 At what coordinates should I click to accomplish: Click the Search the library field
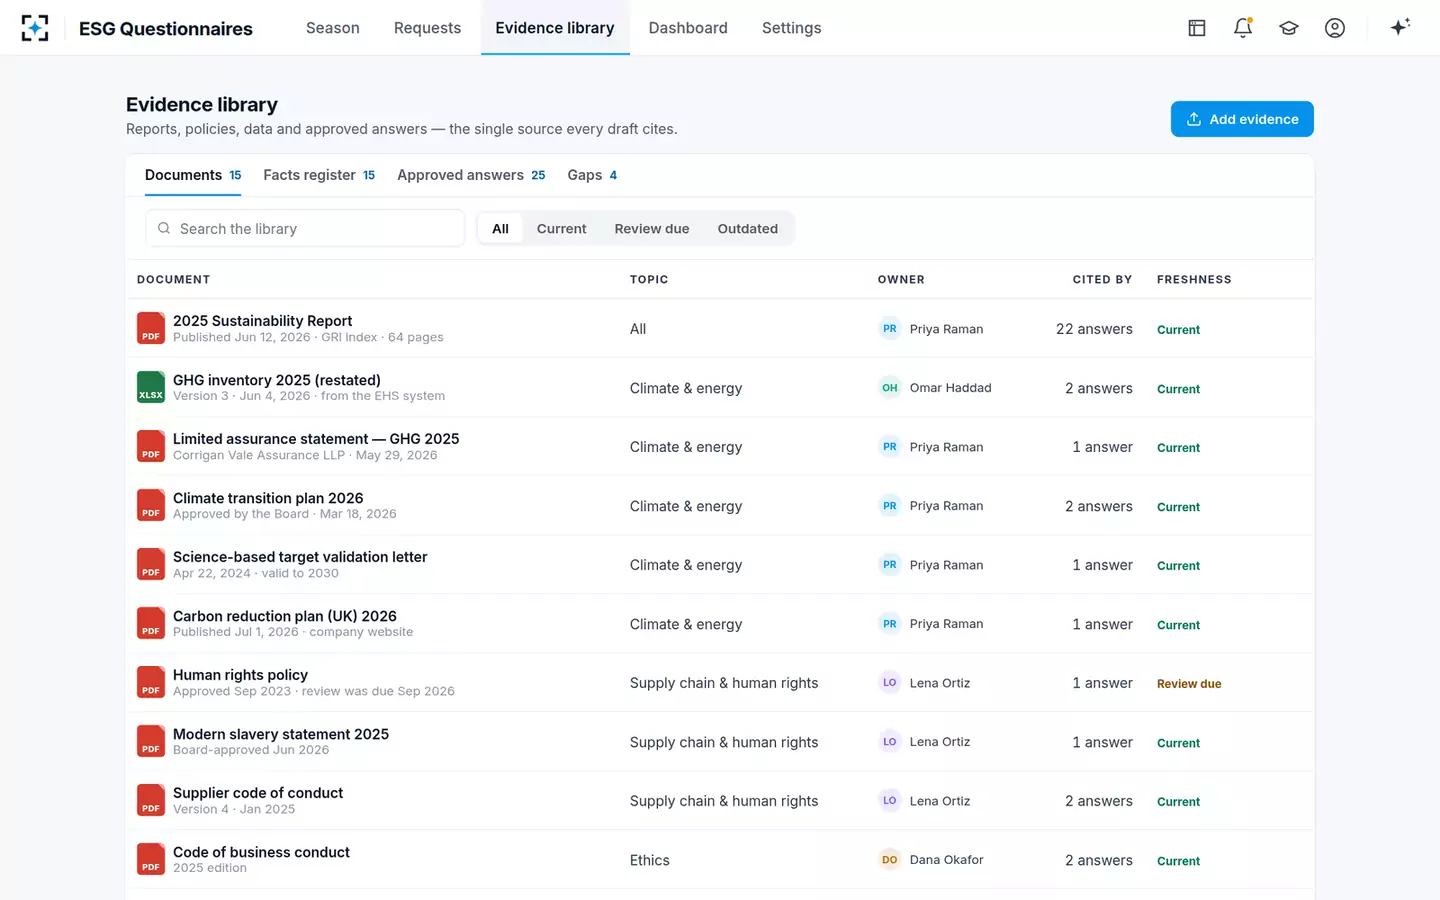305,228
